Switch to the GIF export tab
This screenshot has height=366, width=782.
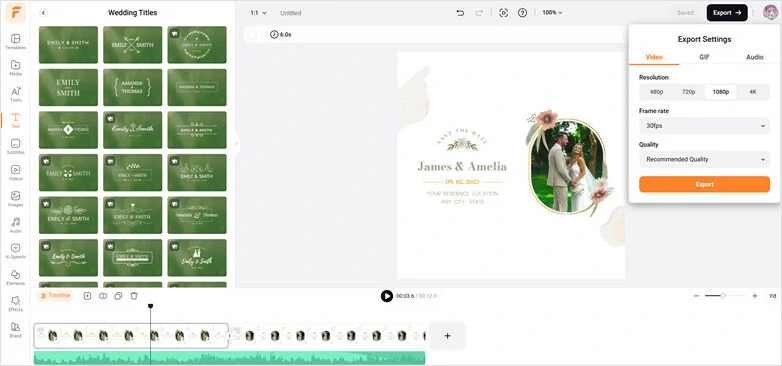[704, 57]
